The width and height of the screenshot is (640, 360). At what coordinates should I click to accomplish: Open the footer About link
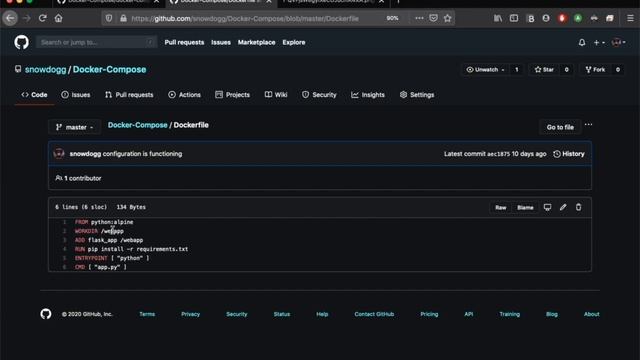591,314
